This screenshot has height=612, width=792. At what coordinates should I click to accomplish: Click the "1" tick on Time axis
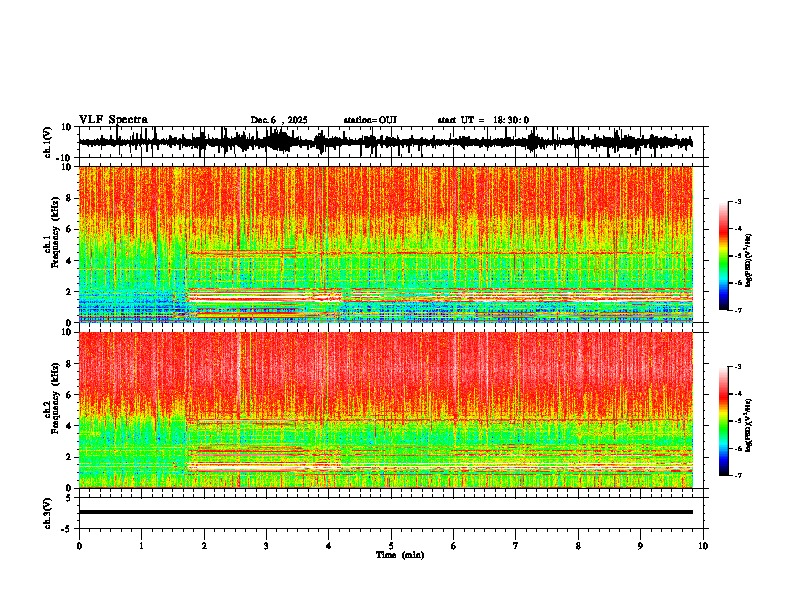(x=141, y=546)
